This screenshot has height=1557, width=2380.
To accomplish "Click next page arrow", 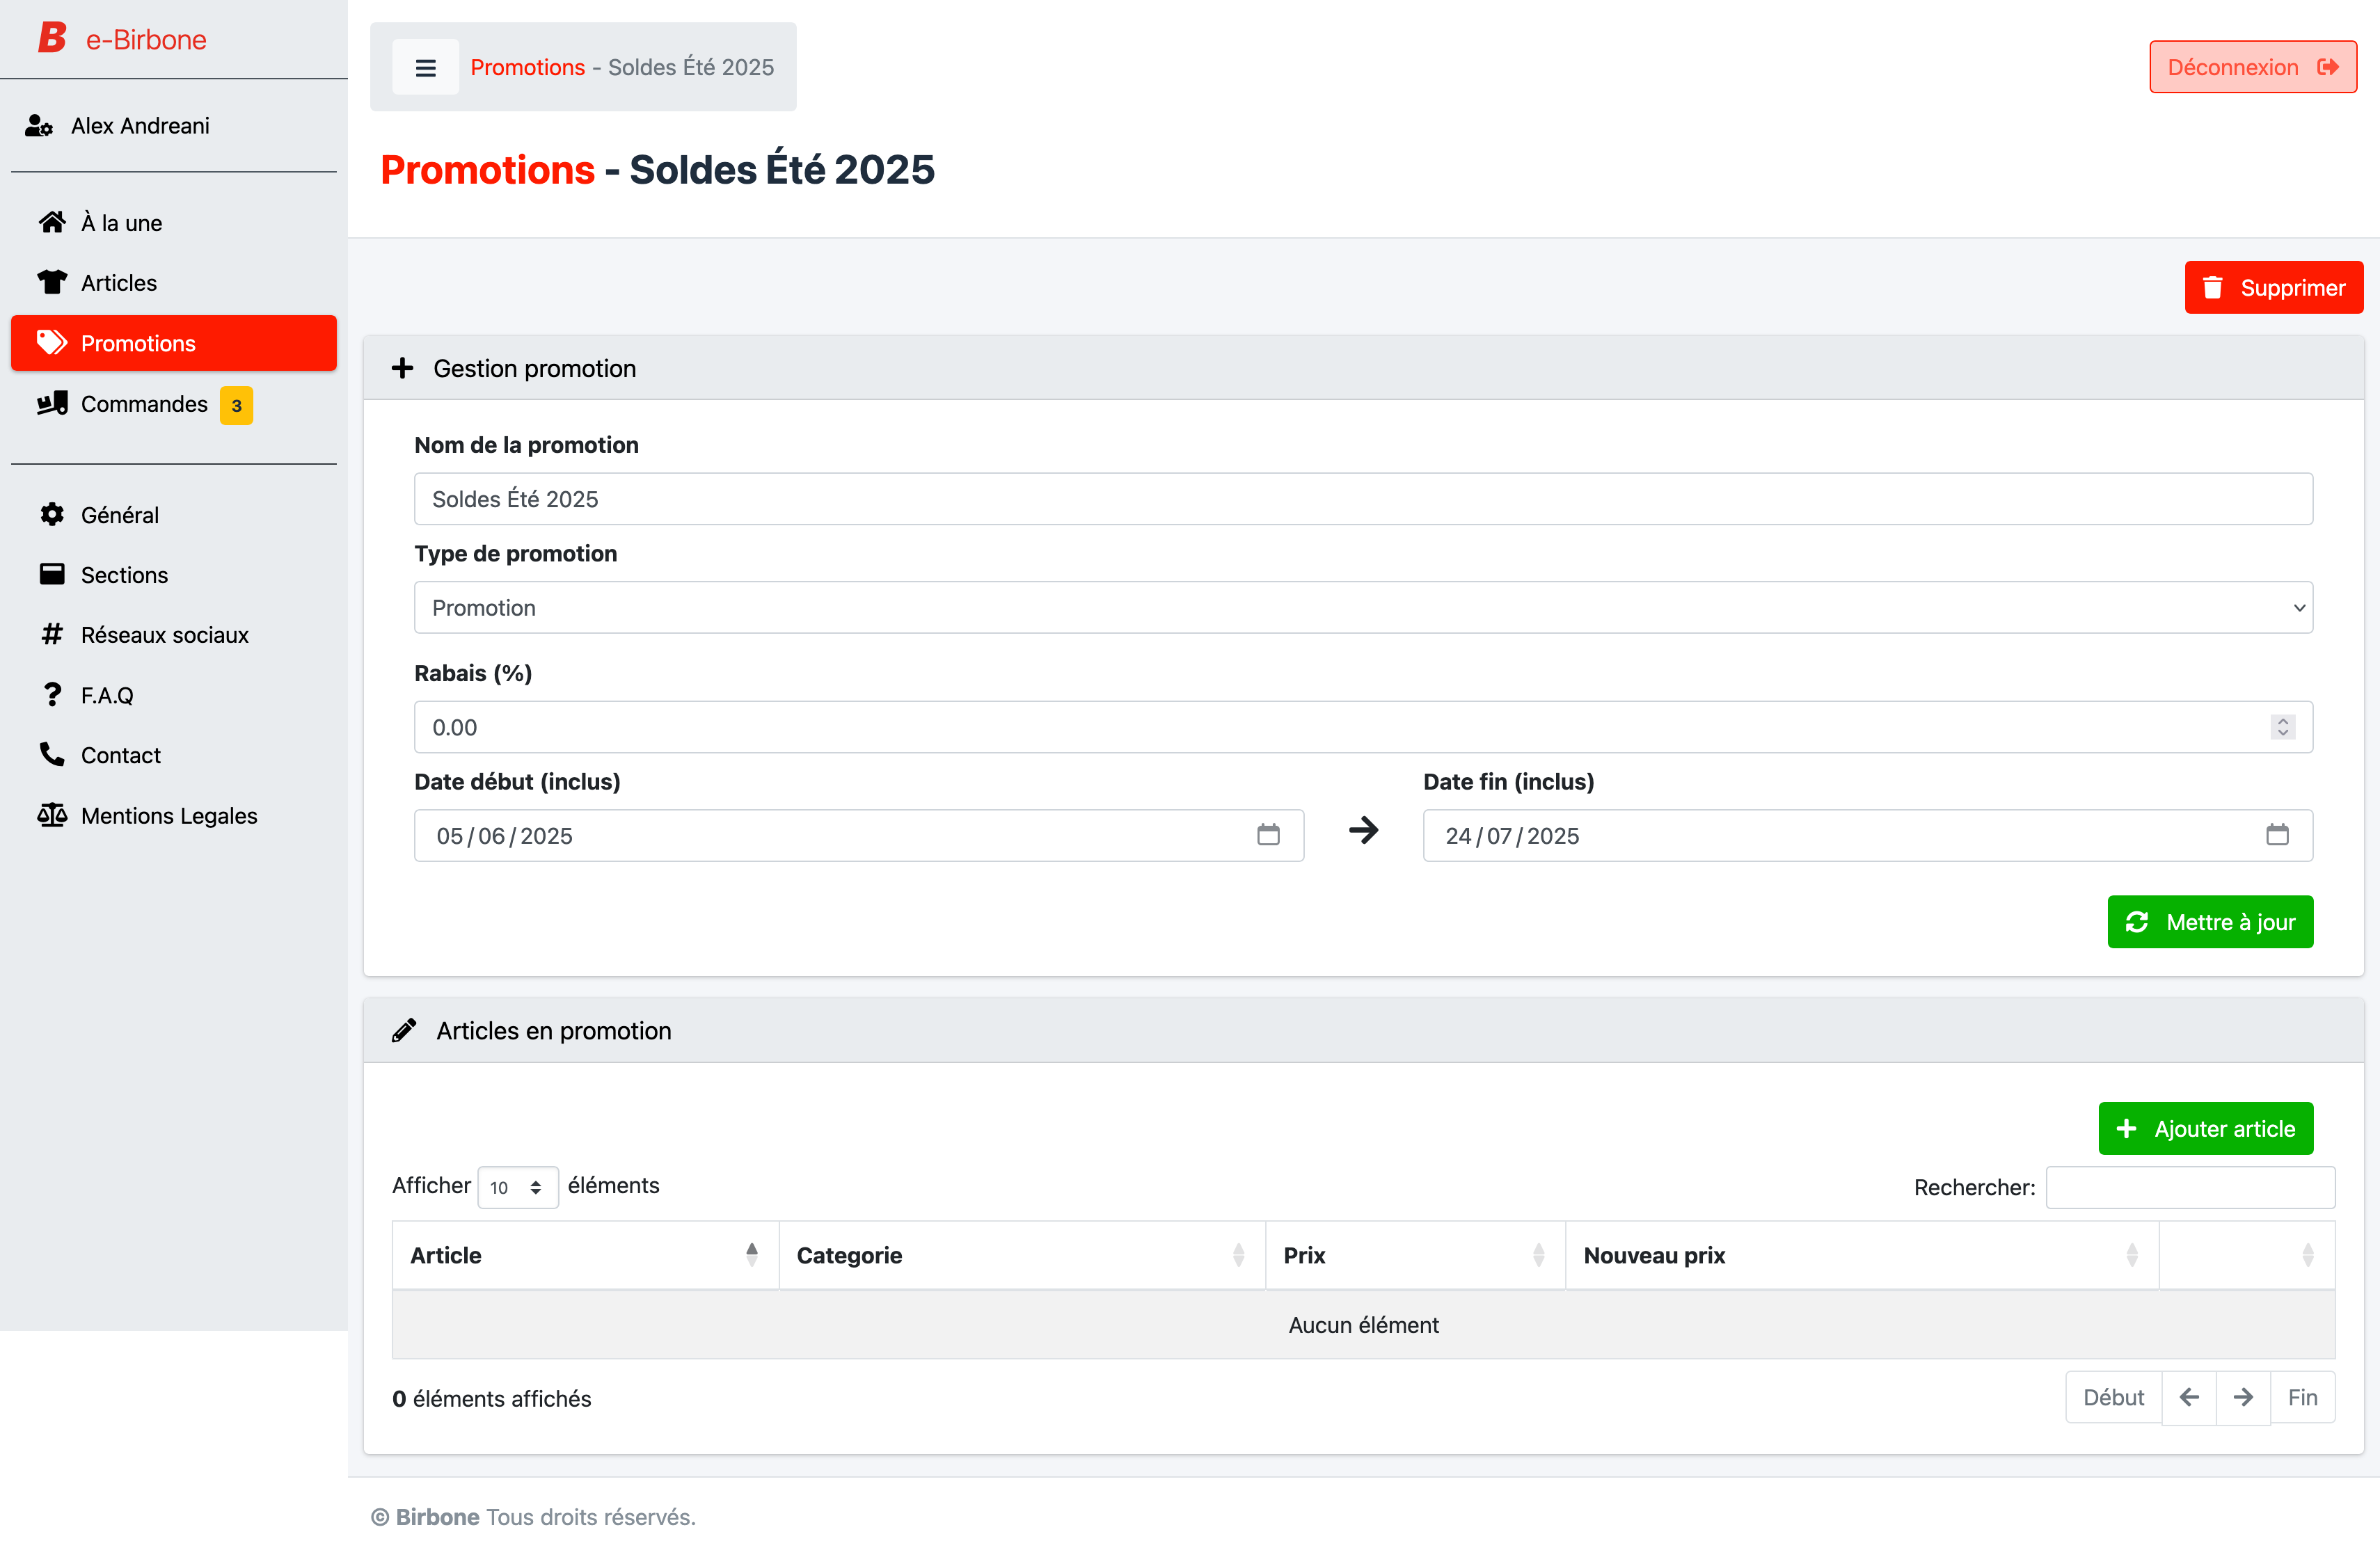I will [x=2243, y=1398].
